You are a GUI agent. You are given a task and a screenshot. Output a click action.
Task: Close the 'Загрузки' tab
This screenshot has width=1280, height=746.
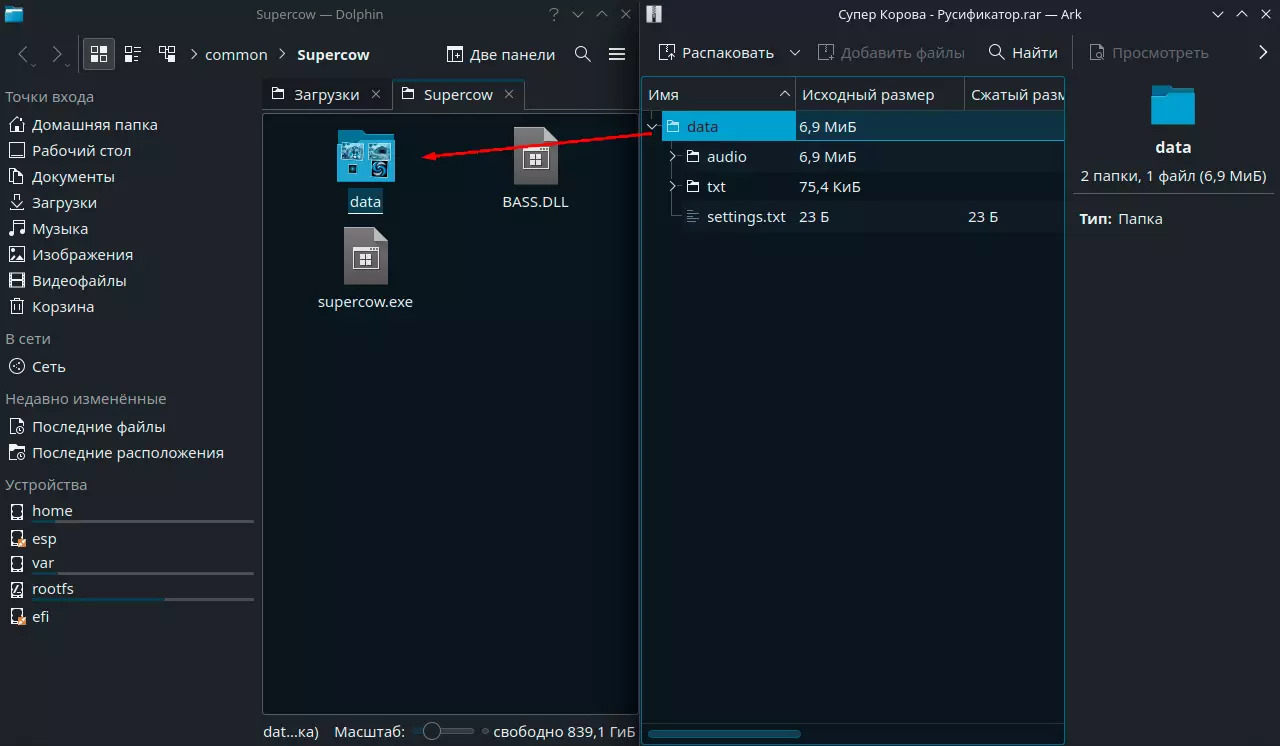click(376, 94)
